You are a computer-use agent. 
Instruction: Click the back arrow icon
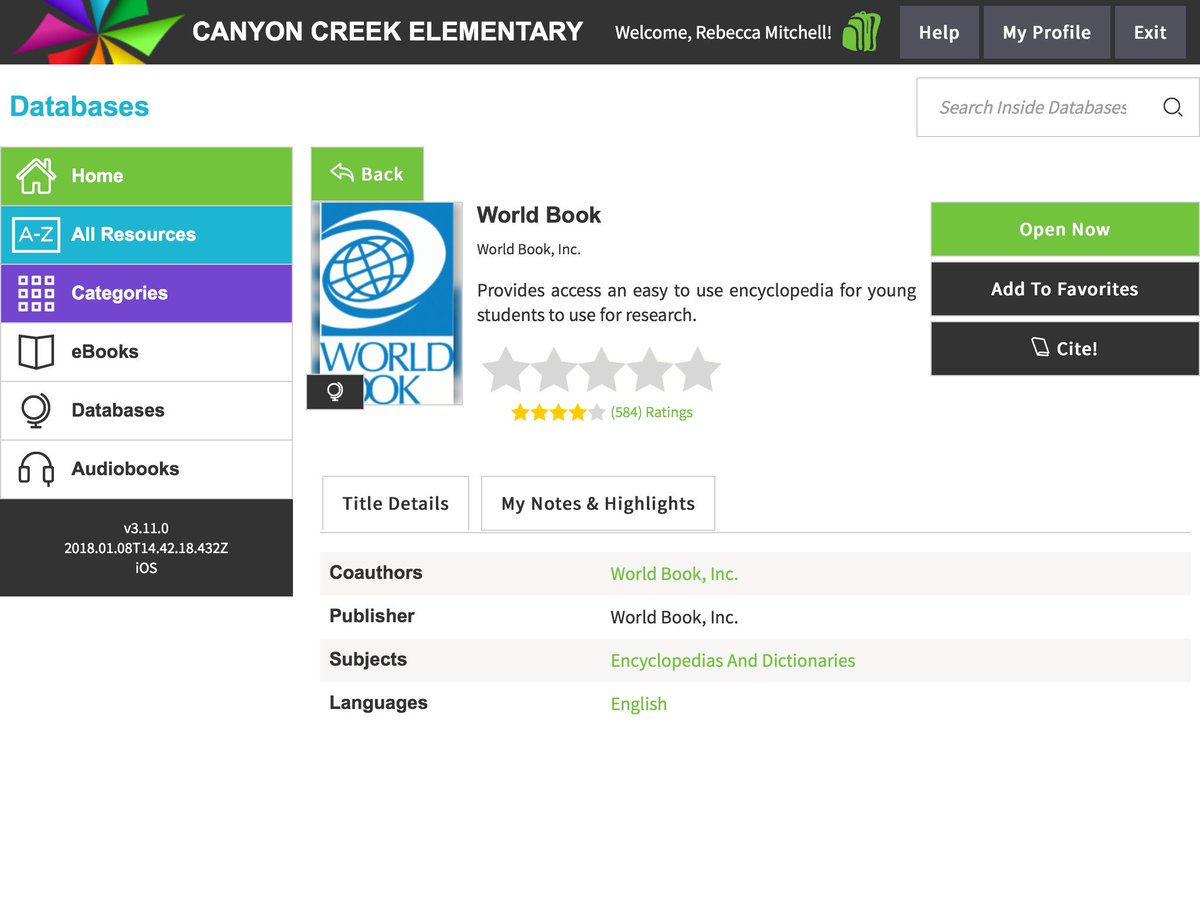pos(342,173)
